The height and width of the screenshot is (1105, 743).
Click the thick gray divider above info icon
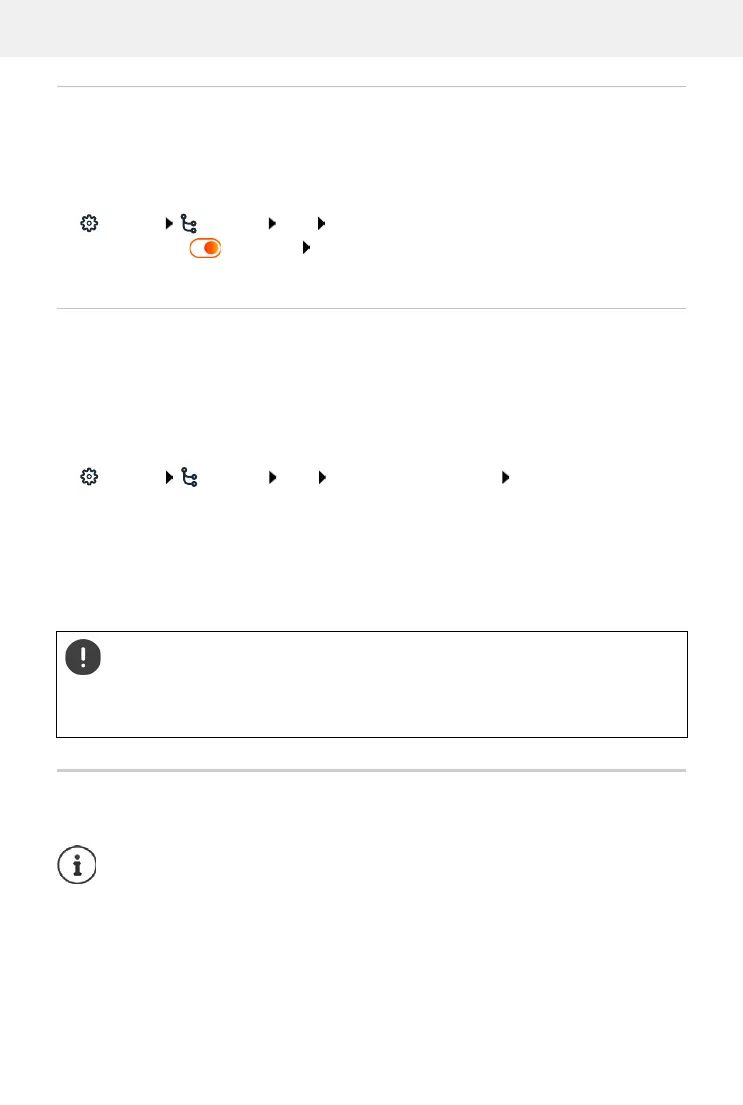(x=371, y=771)
